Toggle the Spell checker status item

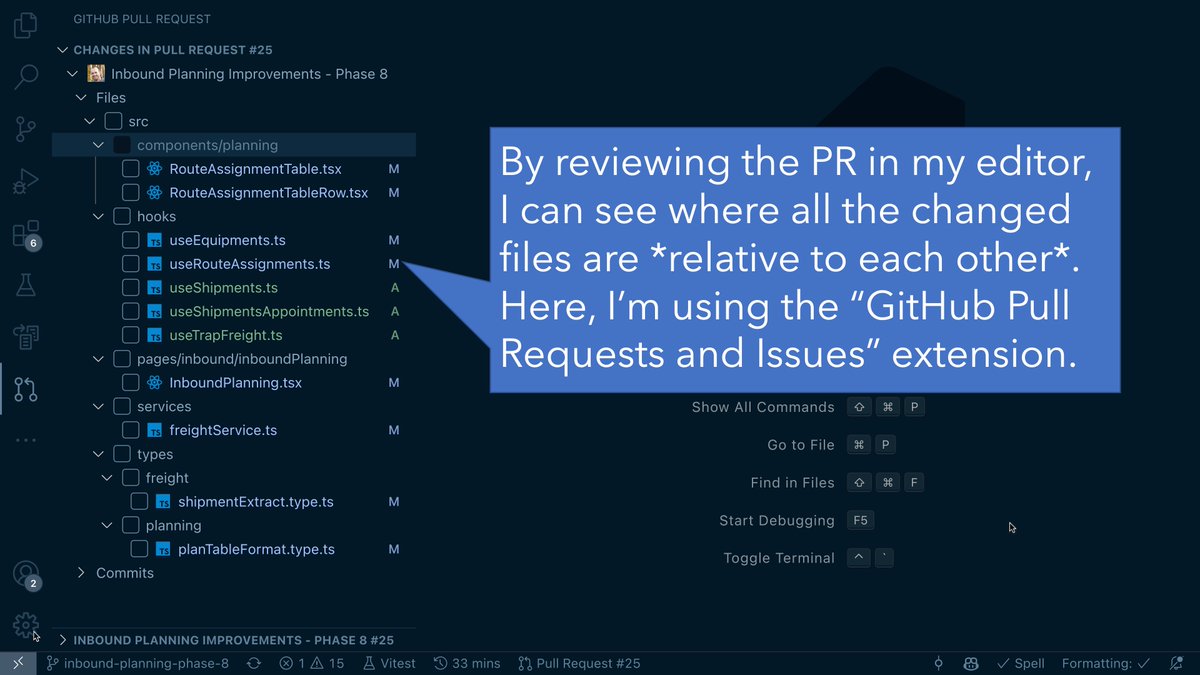pos(1020,663)
